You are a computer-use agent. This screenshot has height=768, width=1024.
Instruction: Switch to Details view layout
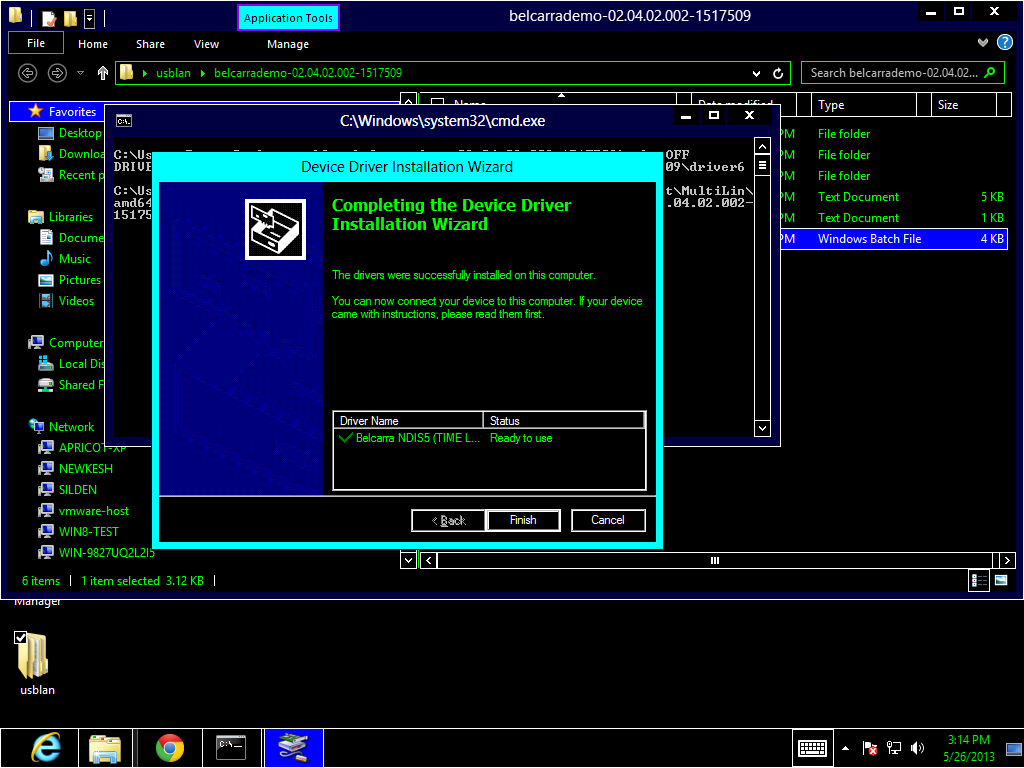pos(979,581)
